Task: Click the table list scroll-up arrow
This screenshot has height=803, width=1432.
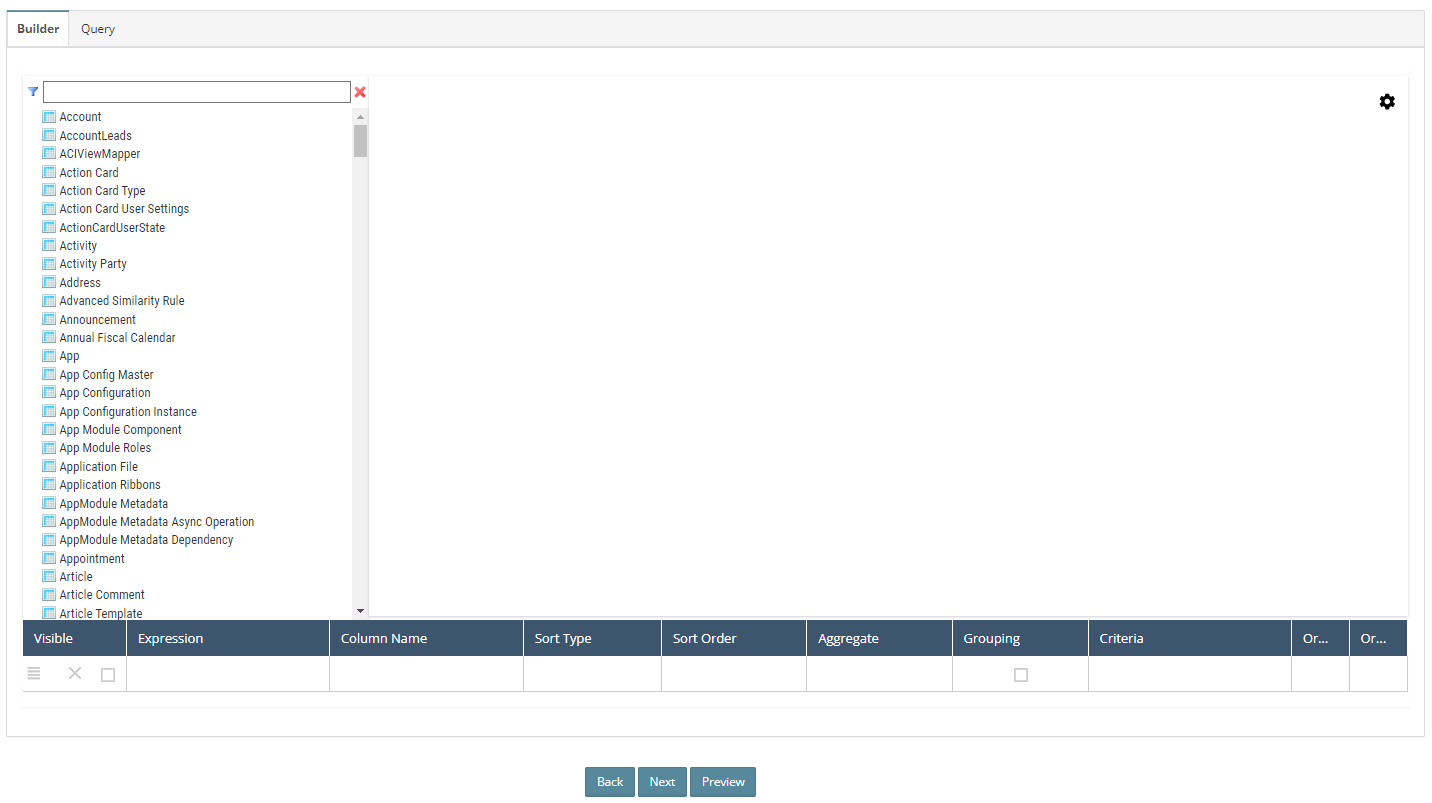Action: tap(360, 117)
